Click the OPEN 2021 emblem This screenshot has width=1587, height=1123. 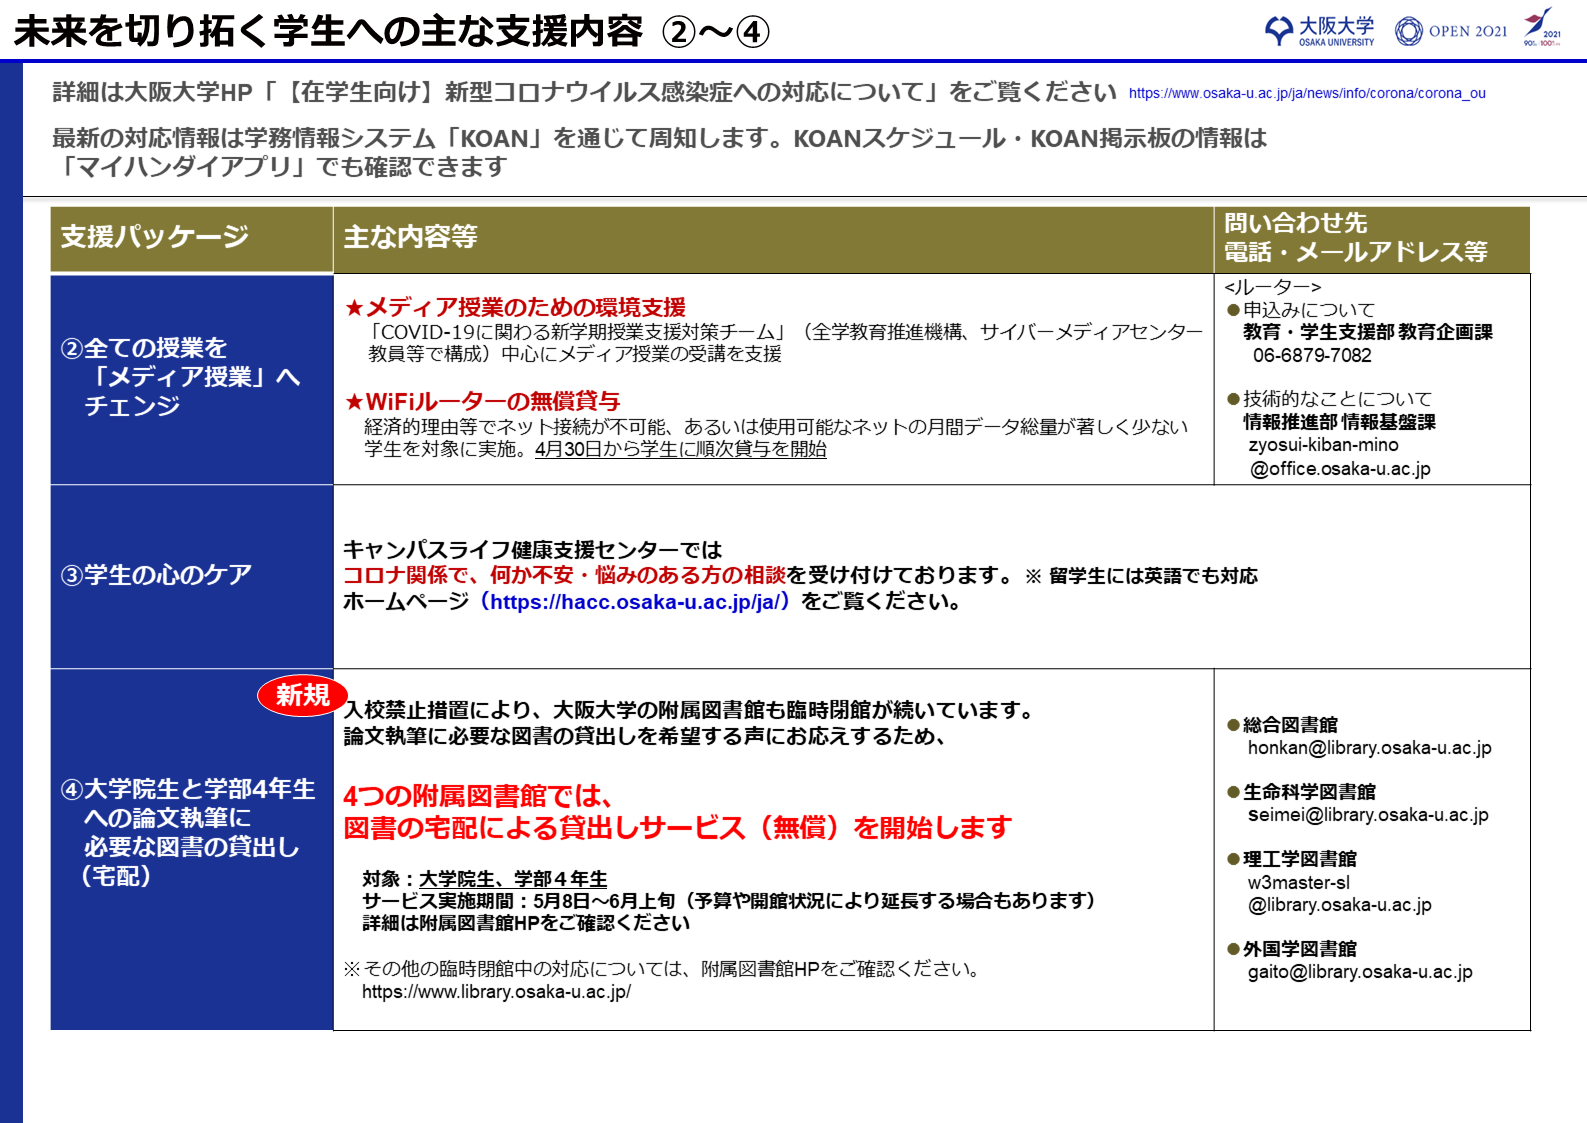tap(1451, 31)
